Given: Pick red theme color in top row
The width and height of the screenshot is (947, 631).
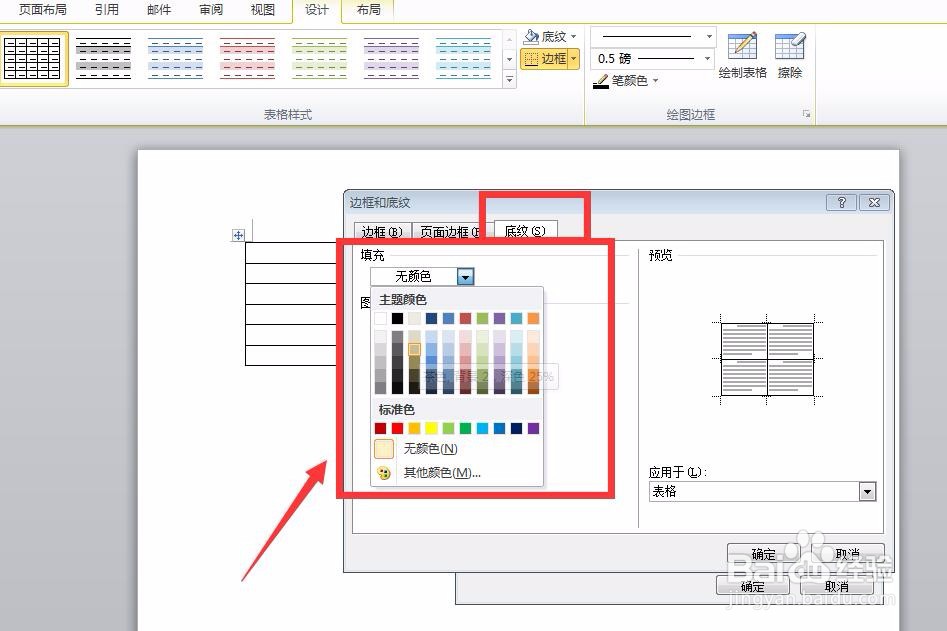Looking at the screenshot, I should [465, 318].
